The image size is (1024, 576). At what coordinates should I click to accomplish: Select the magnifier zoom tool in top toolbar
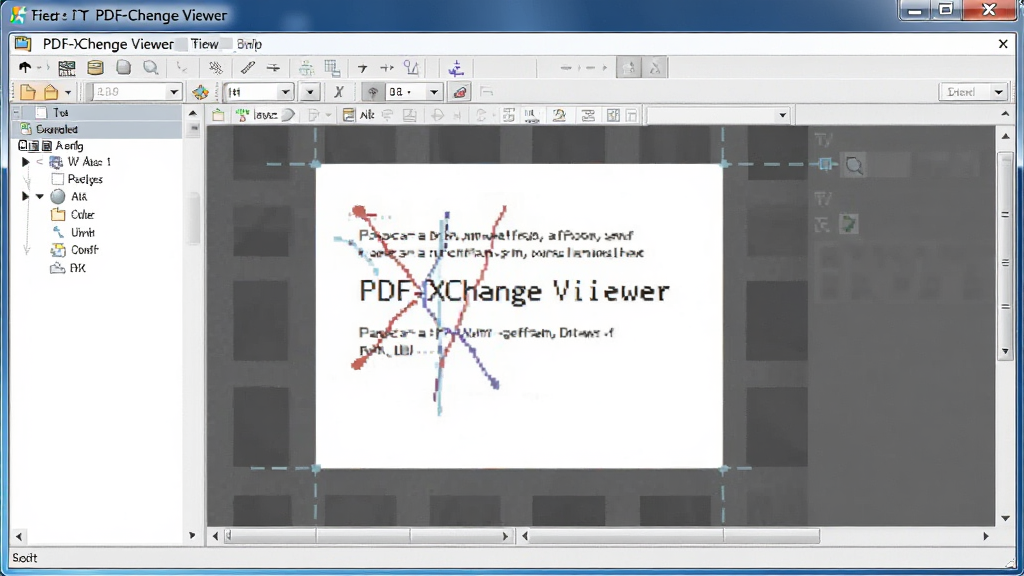click(x=151, y=67)
